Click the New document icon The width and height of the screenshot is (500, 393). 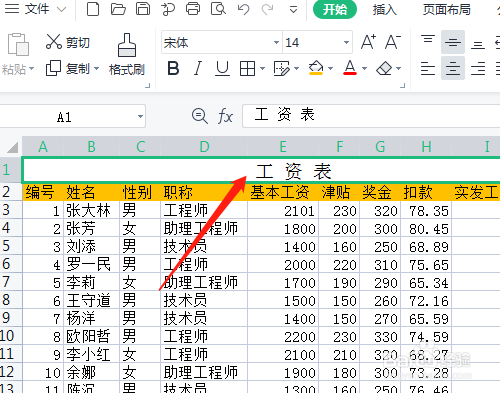point(93,9)
